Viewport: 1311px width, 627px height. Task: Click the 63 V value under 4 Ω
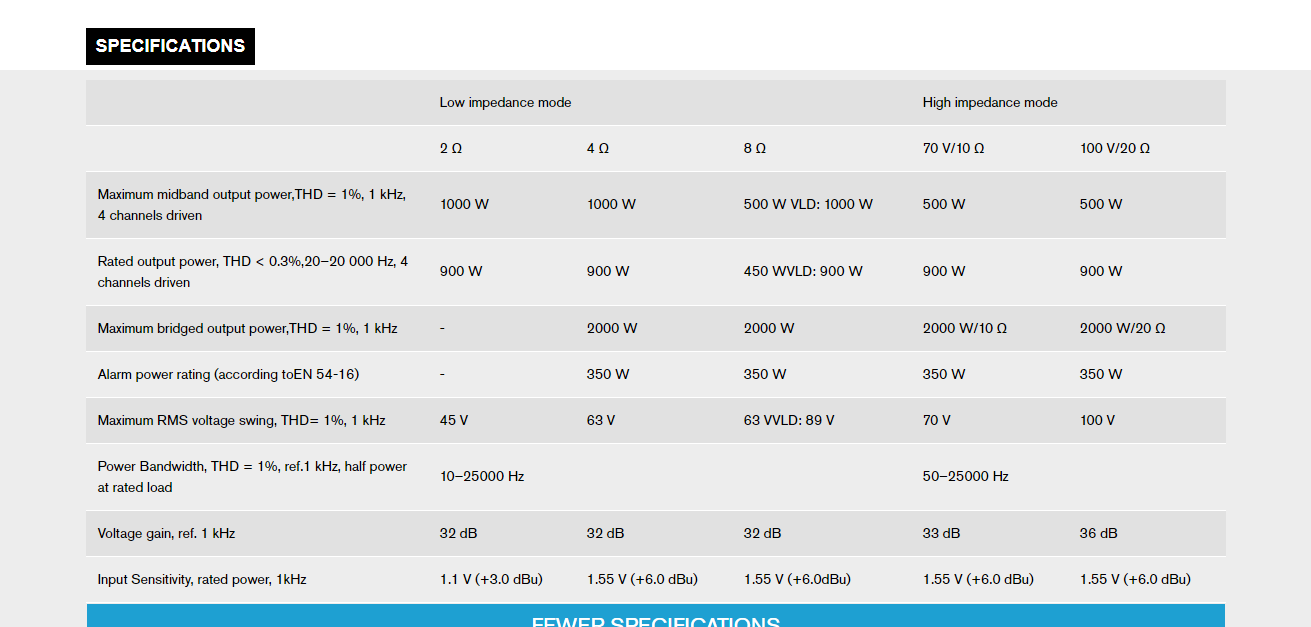[x=601, y=421]
